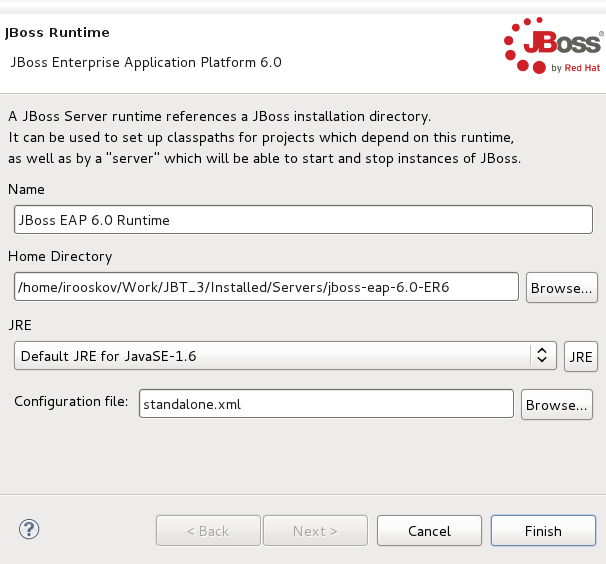Screen dimensions: 606x564
Task: Open the help question mark icon
Action: click(29, 529)
